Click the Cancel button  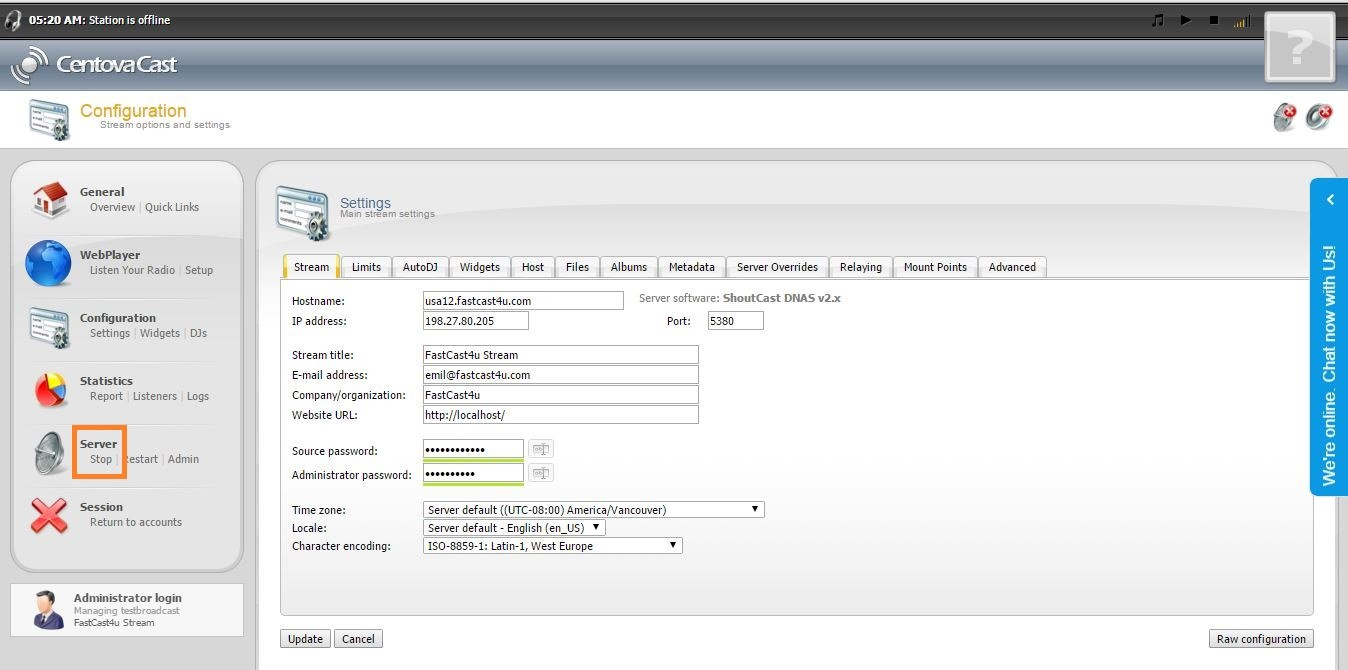358,639
